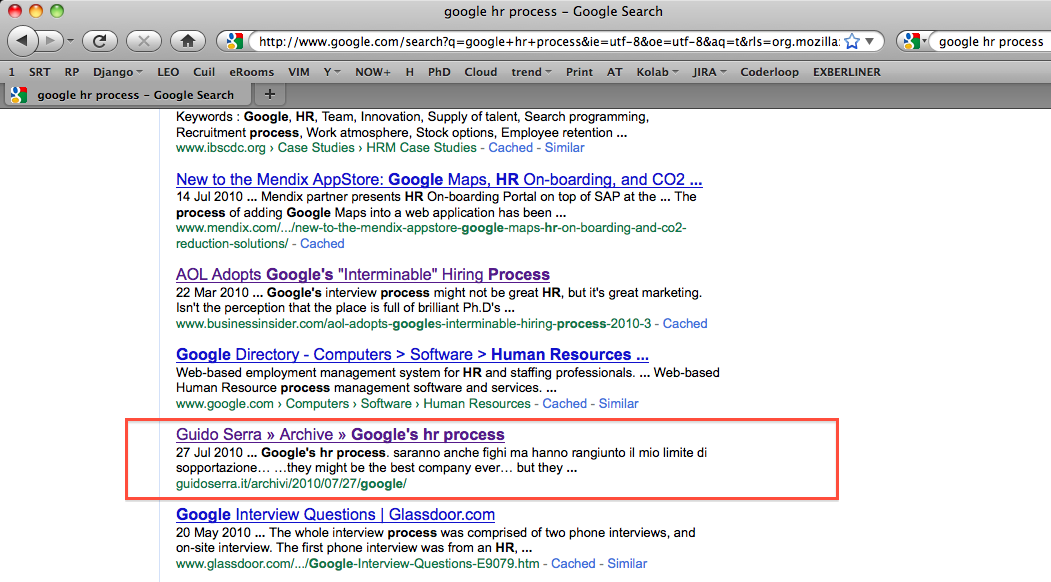Expand the URL history dropdown arrow
This screenshot has height=582, width=1051.
tap(870, 42)
